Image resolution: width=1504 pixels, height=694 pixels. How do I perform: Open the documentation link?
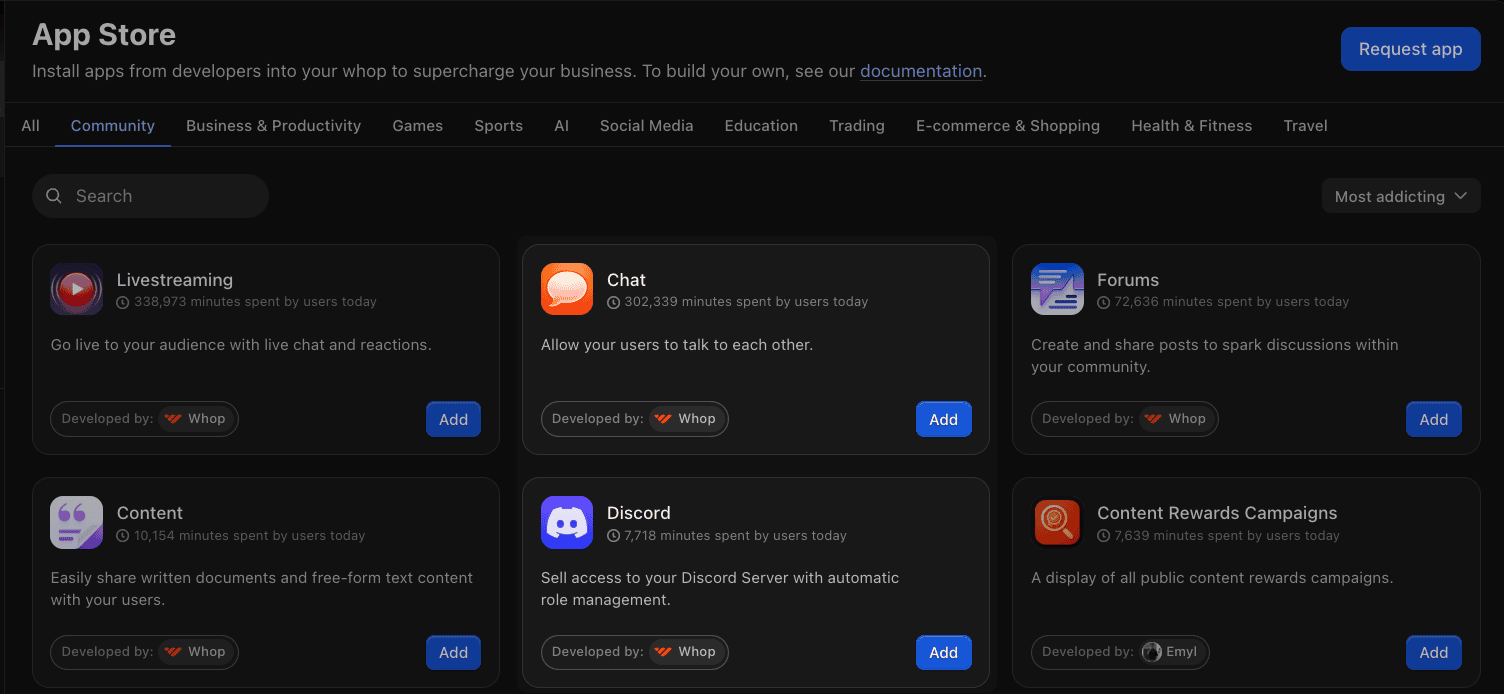click(921, 71)
